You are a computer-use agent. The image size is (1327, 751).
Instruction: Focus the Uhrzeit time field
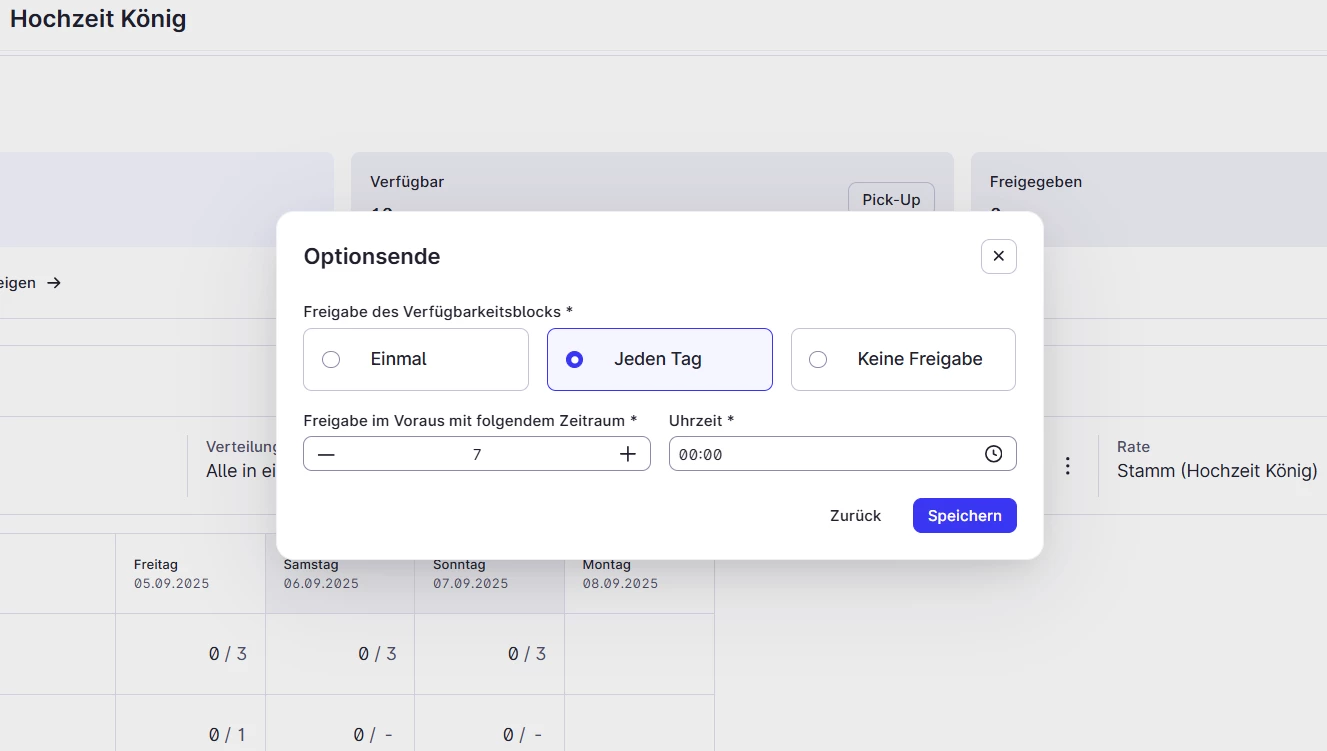pos(820,454)
